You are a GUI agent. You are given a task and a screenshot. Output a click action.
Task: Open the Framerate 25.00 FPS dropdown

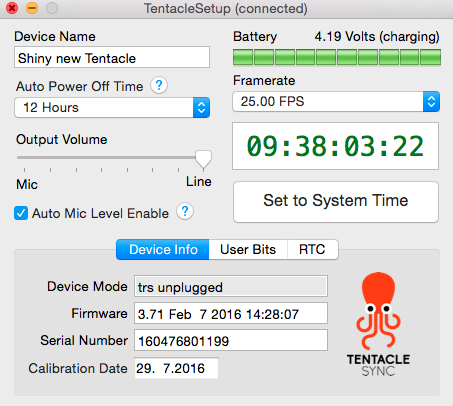(x=336, y=101)
